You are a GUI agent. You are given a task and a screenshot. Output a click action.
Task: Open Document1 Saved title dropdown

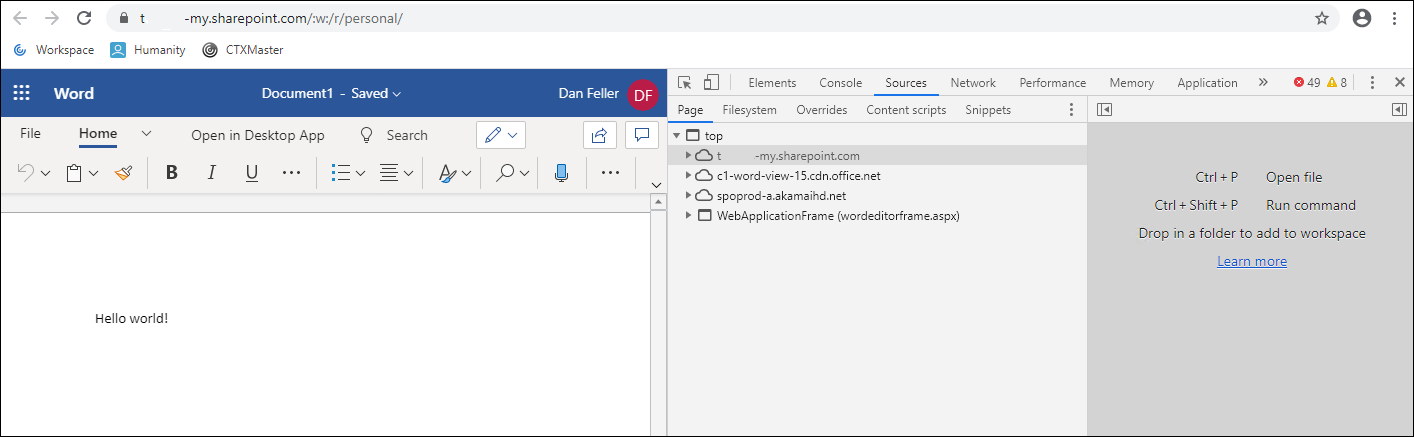(331, 93)
